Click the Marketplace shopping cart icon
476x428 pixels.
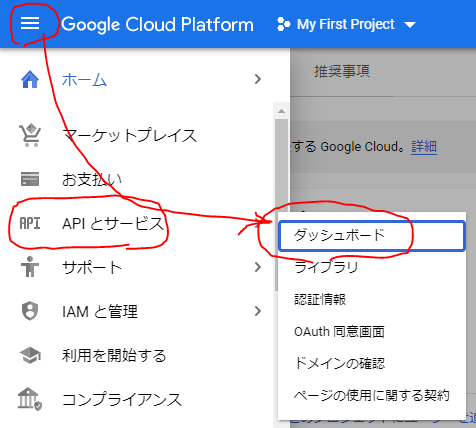30,135
